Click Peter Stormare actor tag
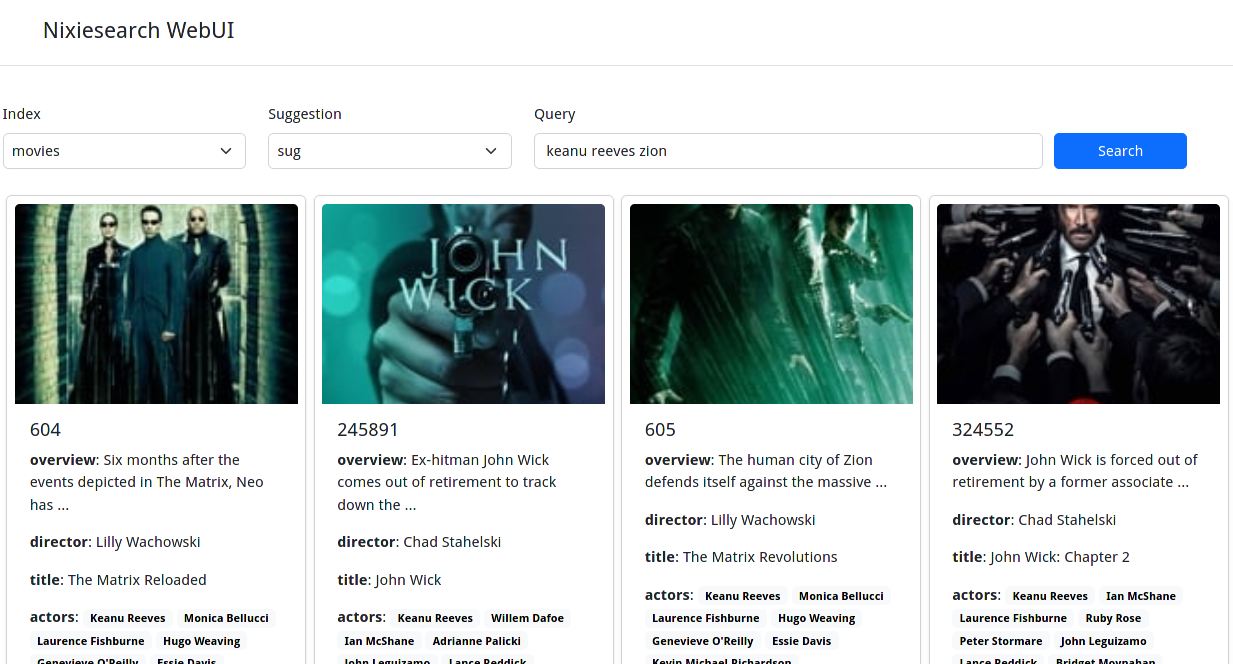Viewport: 1233px width, 664px height. (x=1001, y=641)
